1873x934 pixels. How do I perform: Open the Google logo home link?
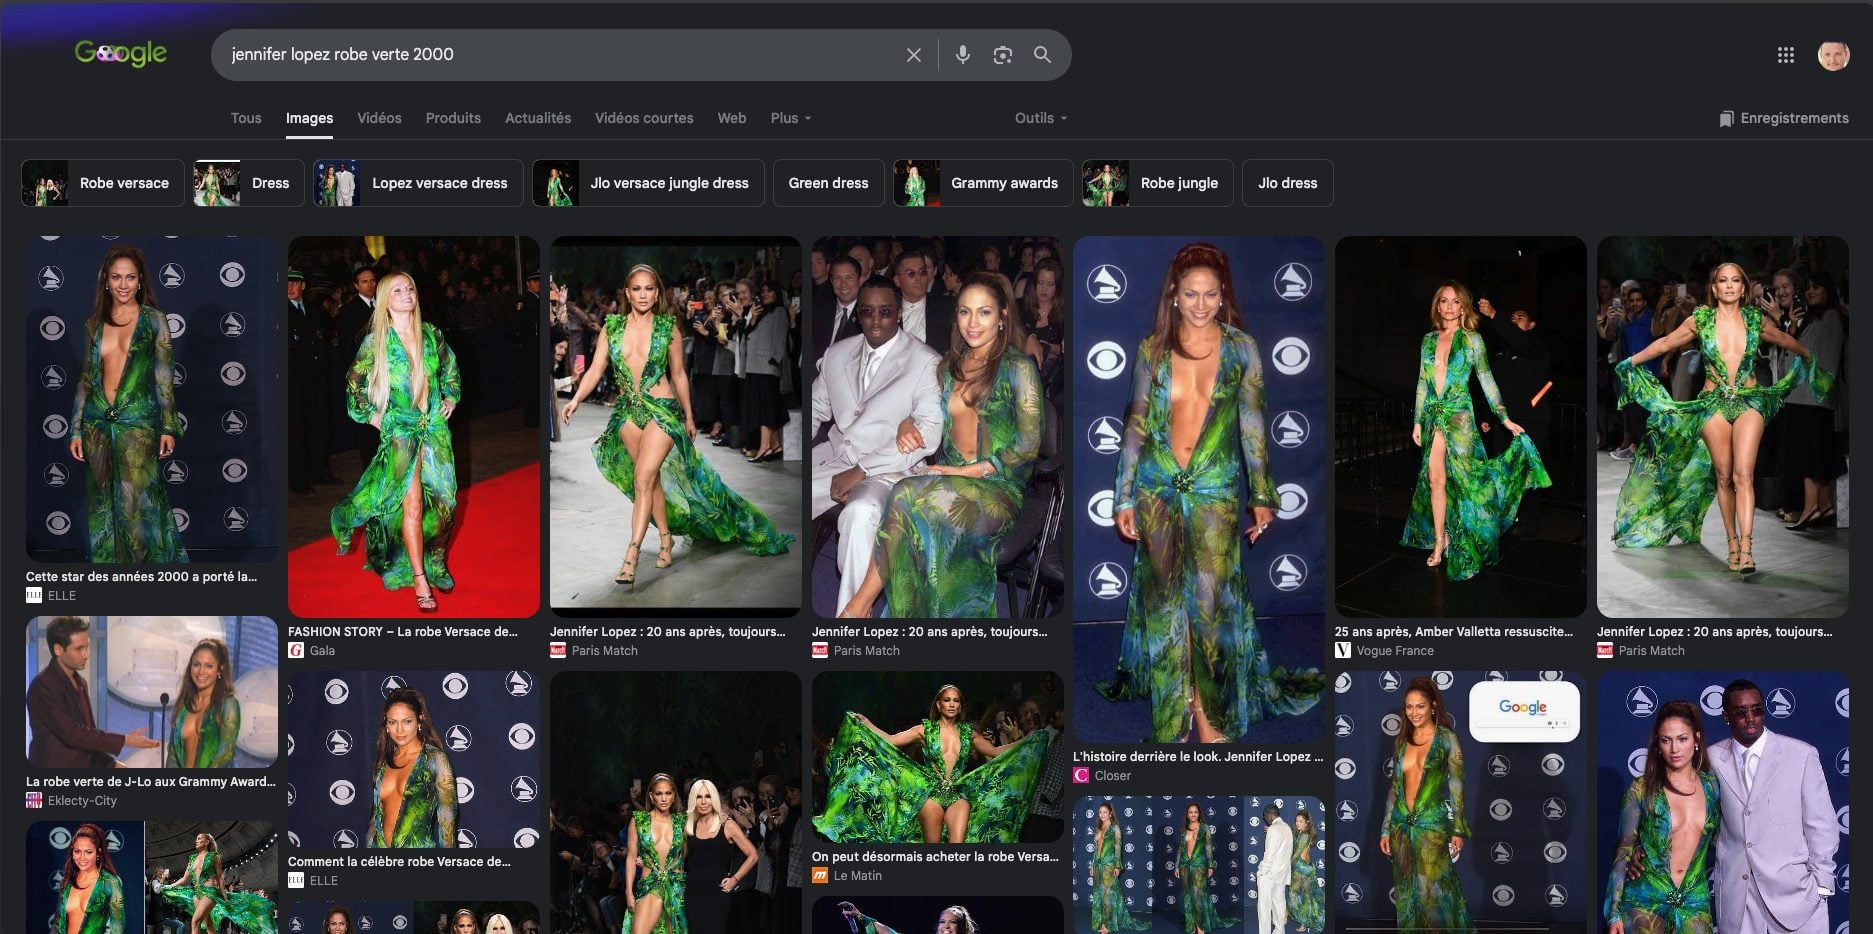121,53
